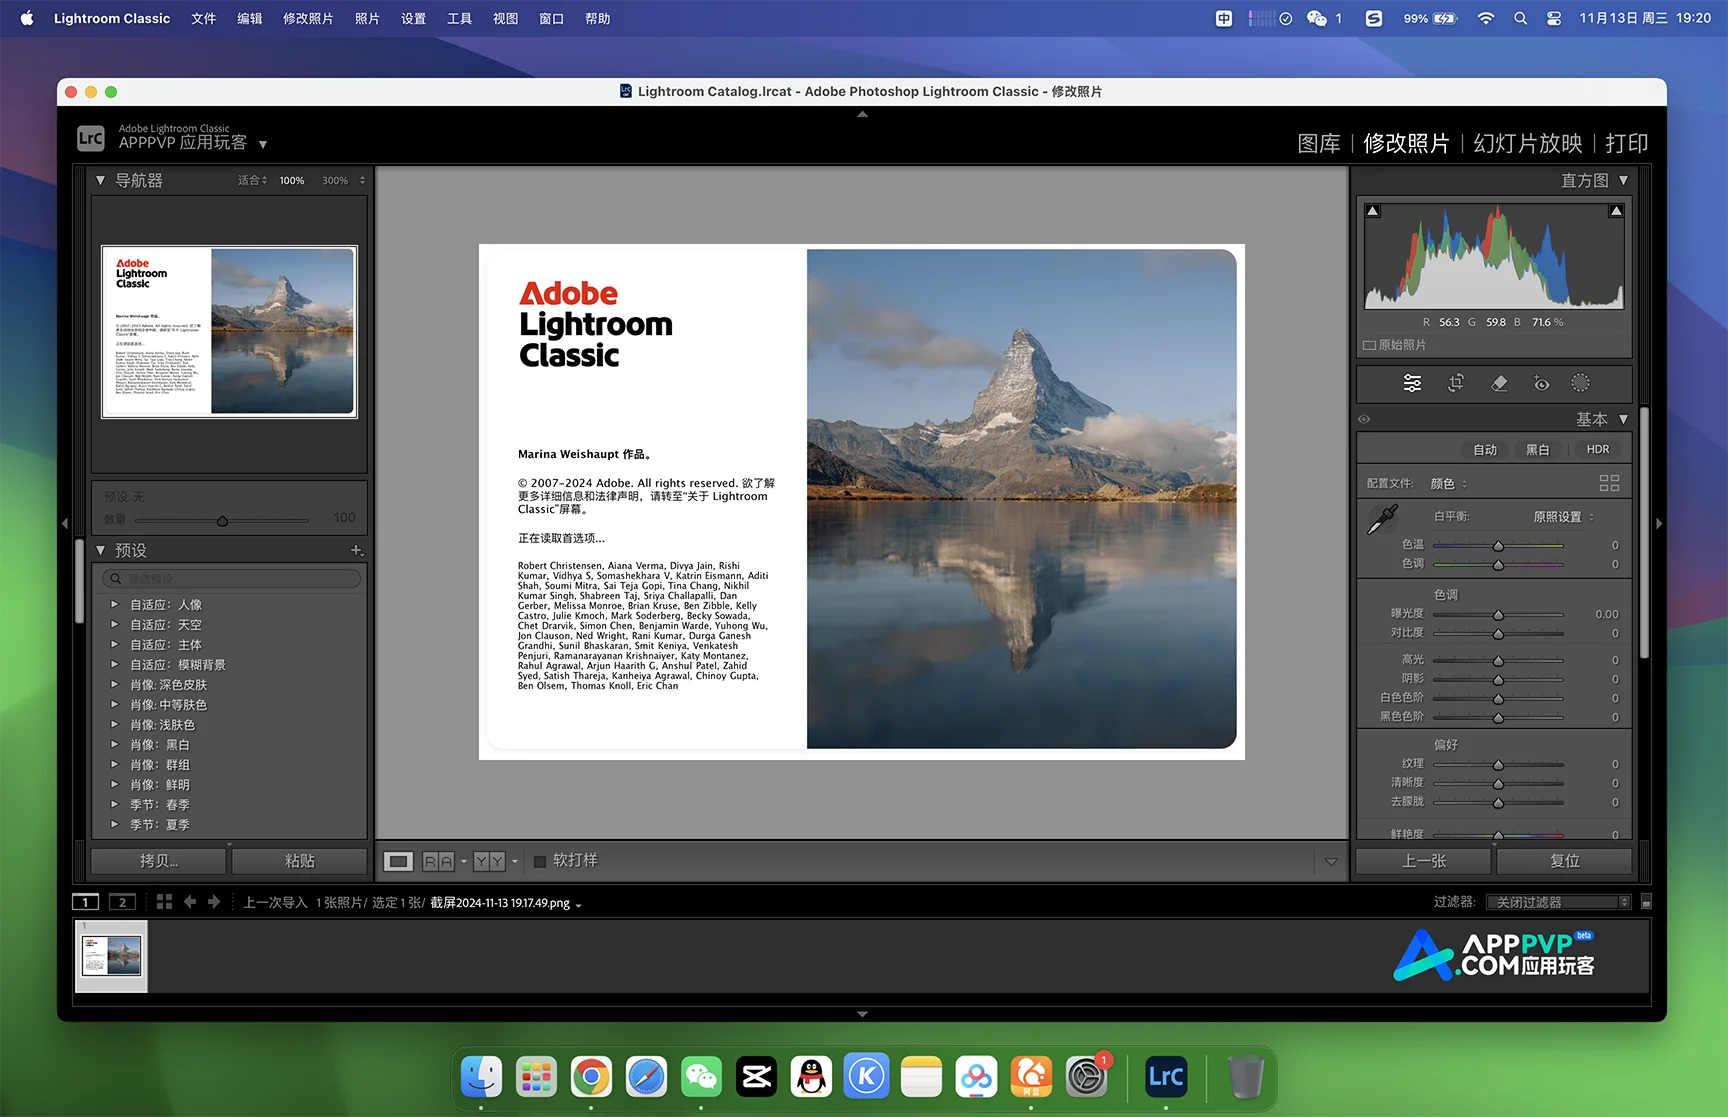Select the Red Eye correction tool
This screenshot has width=1728, height=1117.
click(1541, 383)
